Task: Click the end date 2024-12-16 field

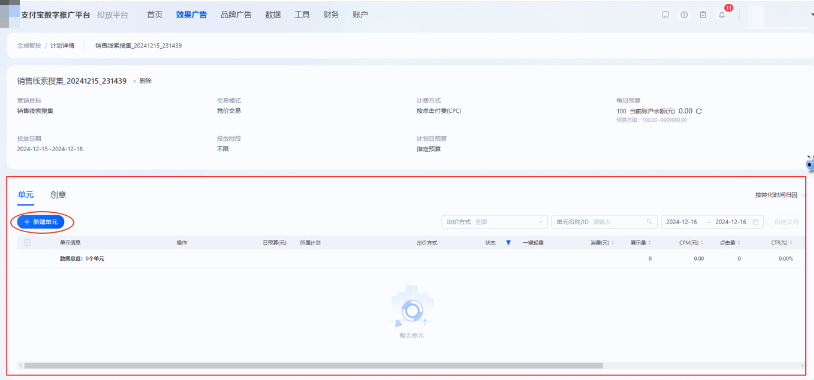Action: click(x=731, y=222)
